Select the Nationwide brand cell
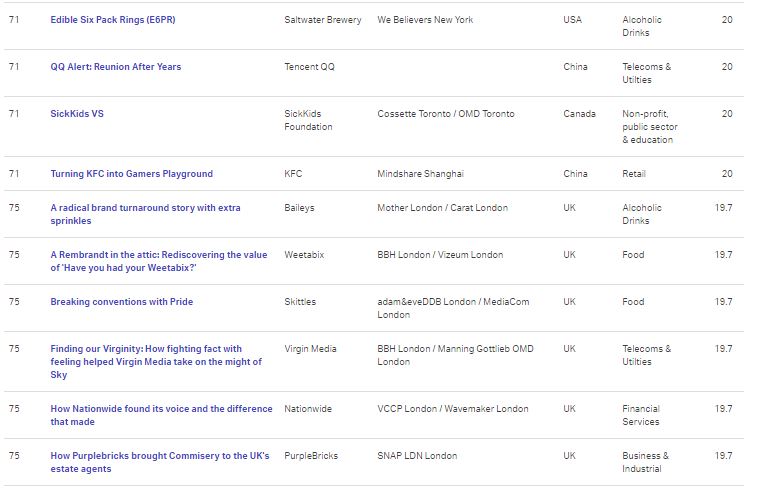 (x=308, y=408)
